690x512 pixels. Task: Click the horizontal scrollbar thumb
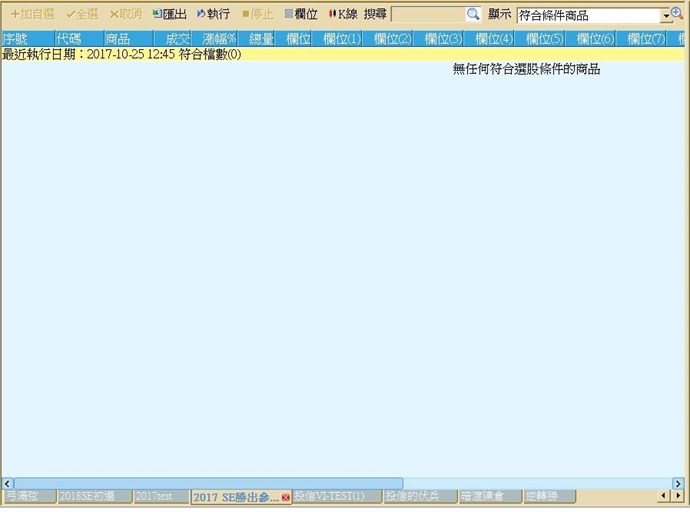point(208,484)
